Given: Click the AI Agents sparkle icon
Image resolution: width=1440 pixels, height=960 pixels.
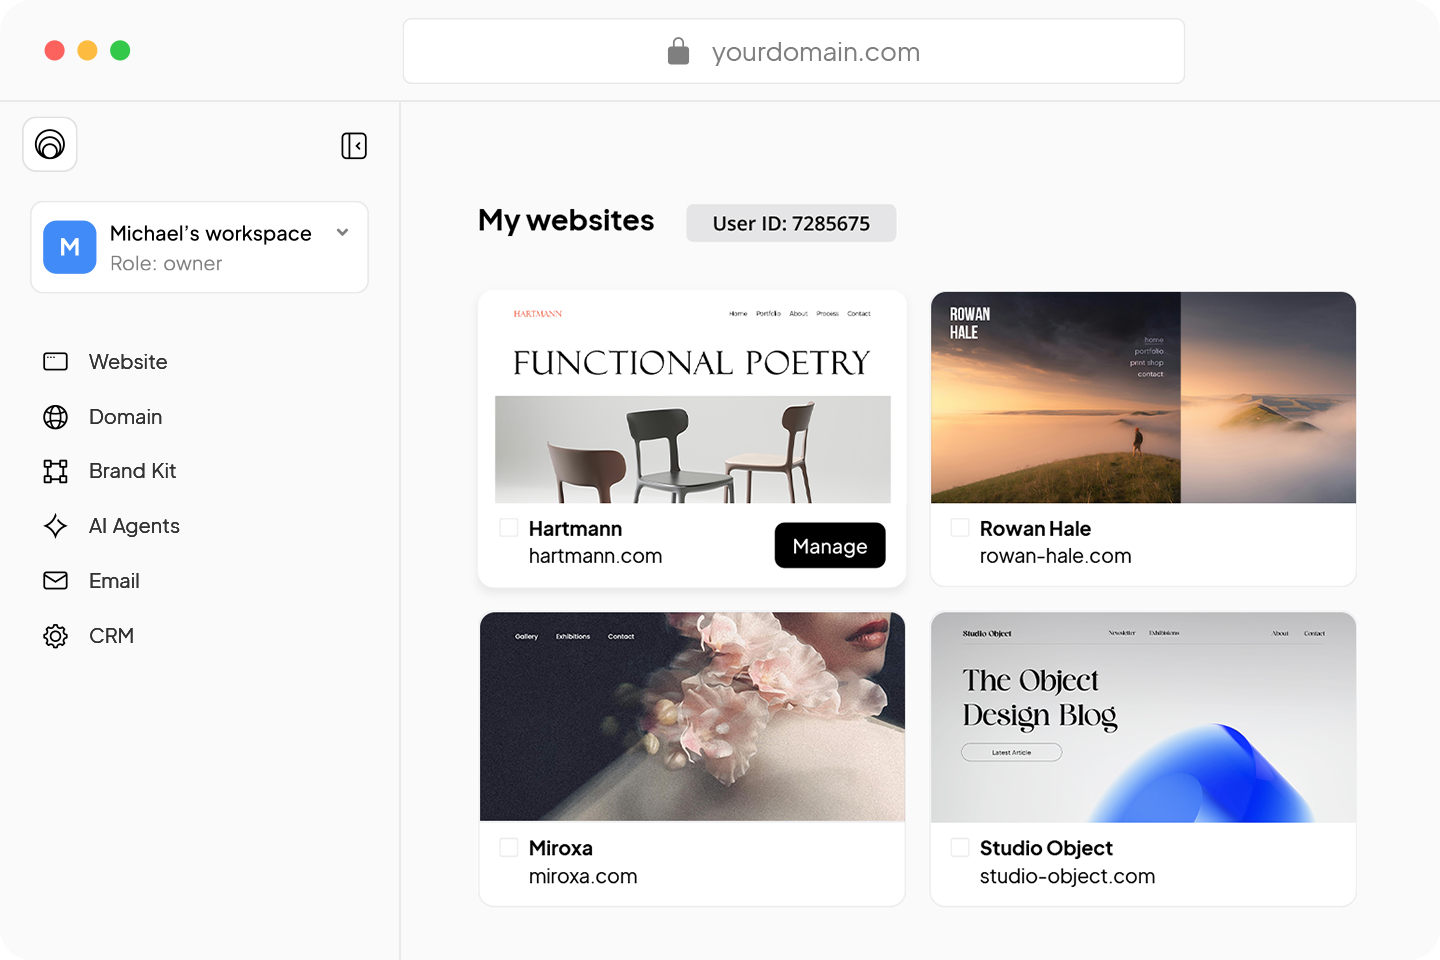Looking at the screenshot, I should click(x=56, y=526).
